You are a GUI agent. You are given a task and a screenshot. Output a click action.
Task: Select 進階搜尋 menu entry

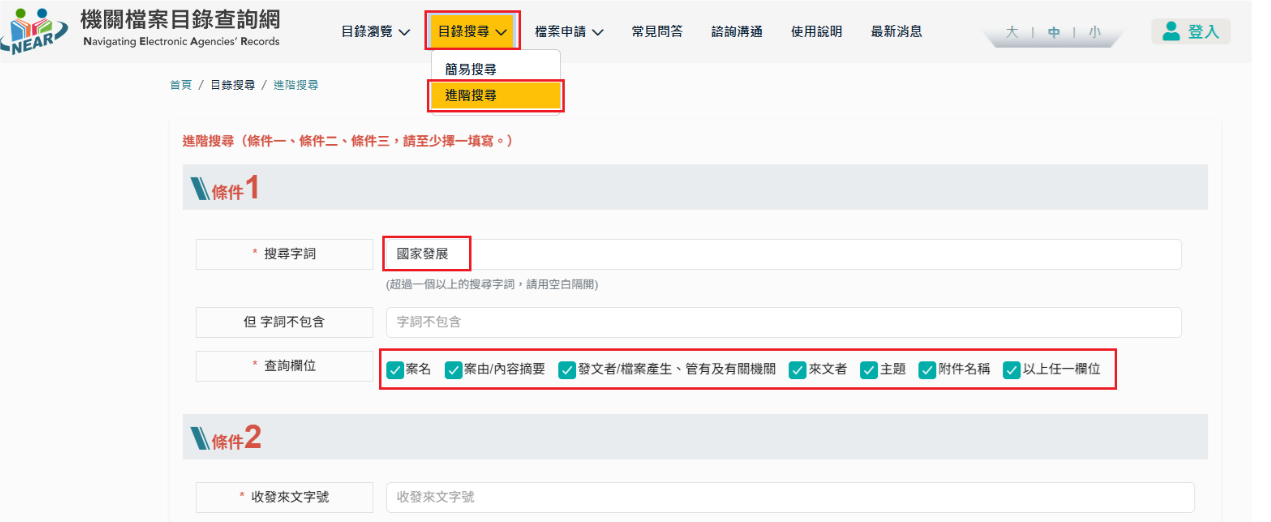click(x=471, y=96)
